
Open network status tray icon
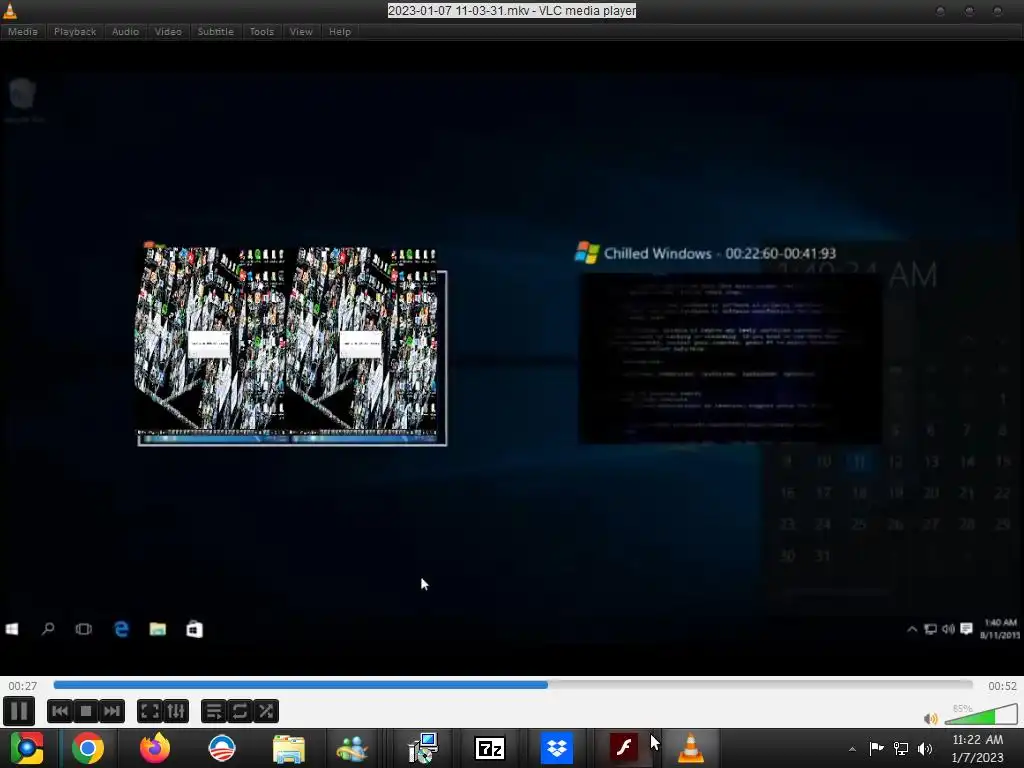coord(901,748)
